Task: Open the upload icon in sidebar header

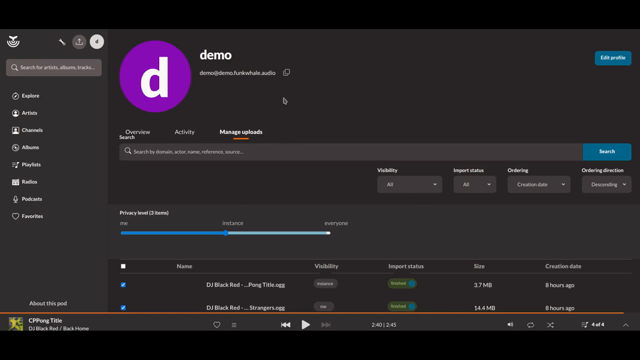Action: tap(79, 42)
